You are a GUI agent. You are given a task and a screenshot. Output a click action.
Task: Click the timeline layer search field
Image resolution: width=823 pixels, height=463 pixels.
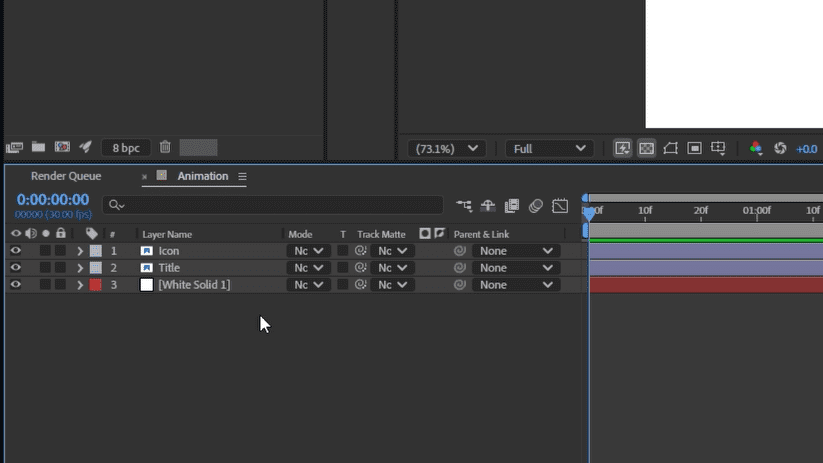coord(273,205)
